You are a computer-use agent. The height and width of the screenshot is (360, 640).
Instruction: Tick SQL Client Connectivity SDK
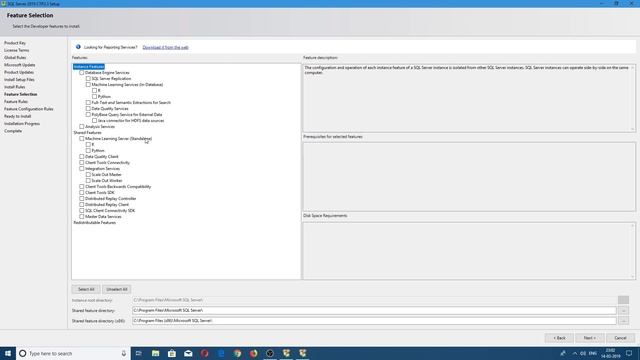[82, 211]
